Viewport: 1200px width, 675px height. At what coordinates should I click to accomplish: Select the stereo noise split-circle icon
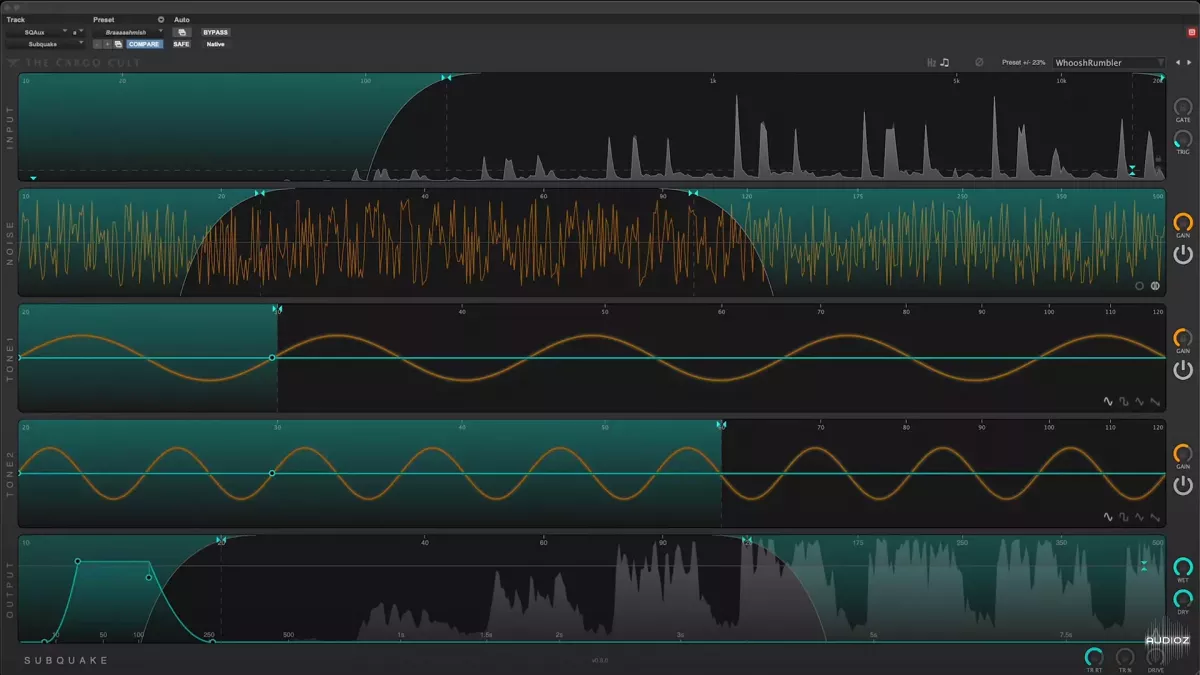1154,286
